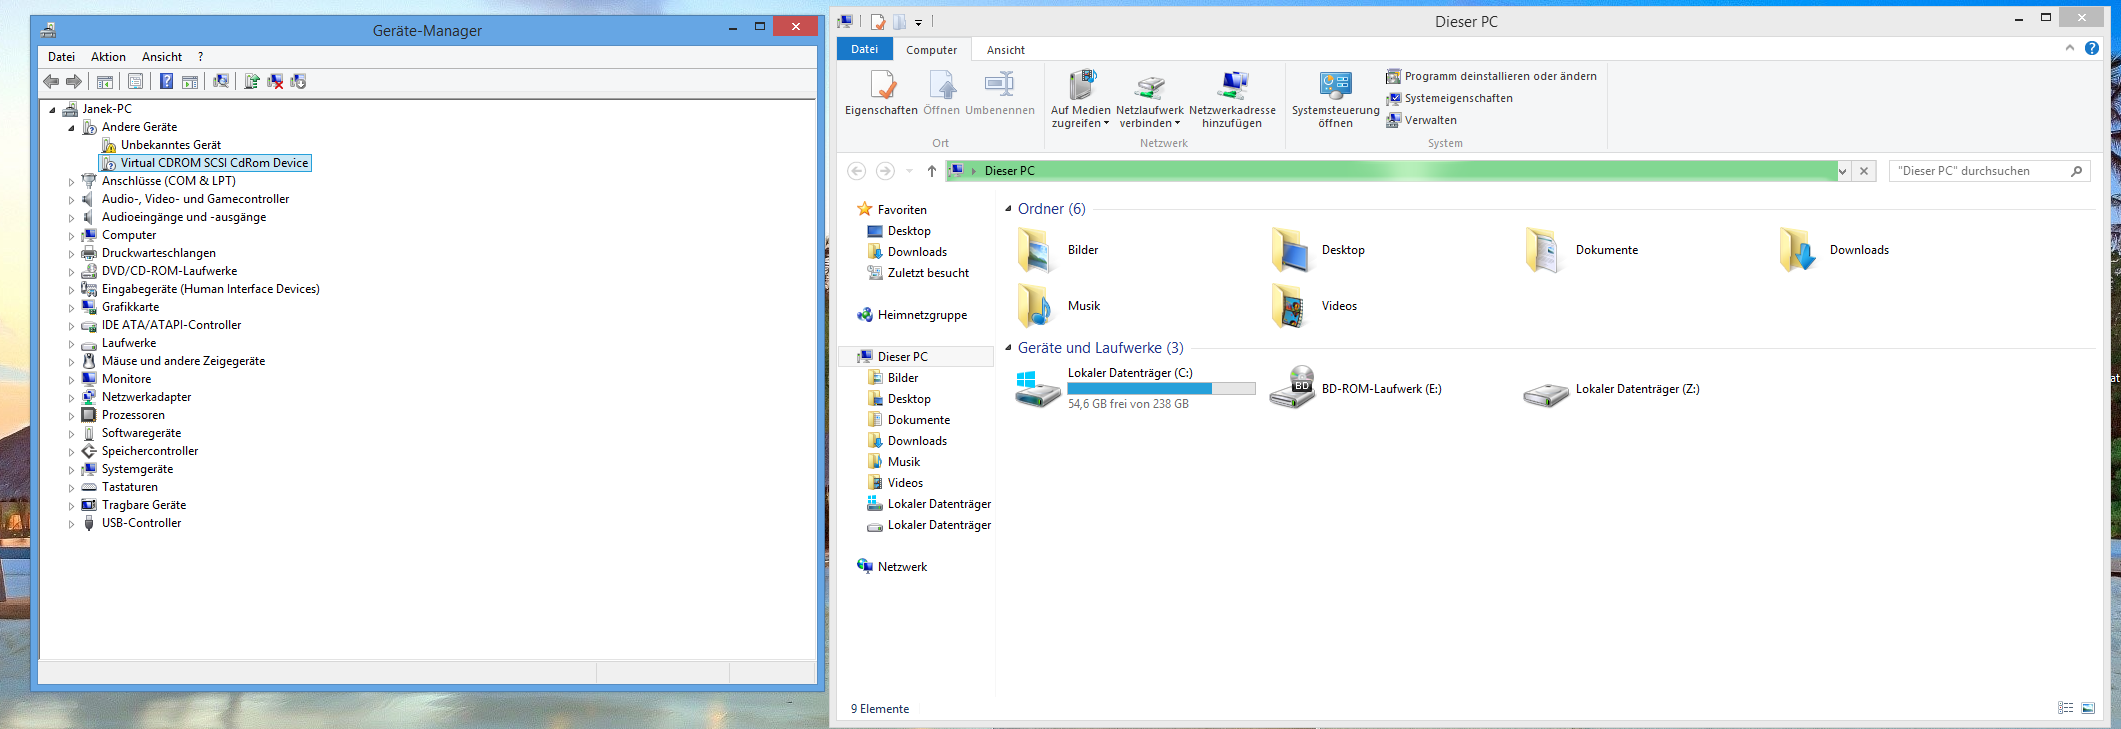Expand the USB-Controller category
Image resolution: width=2121 pixels, height=729 pixels.
click(71, 524)
